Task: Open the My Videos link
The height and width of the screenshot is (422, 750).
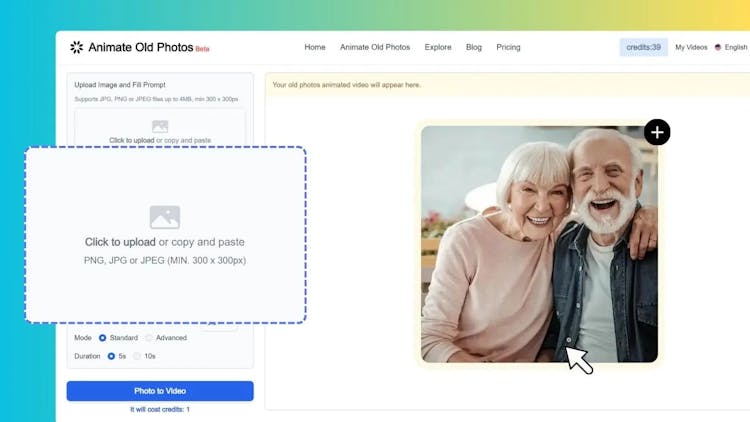Action: (691, 47)
